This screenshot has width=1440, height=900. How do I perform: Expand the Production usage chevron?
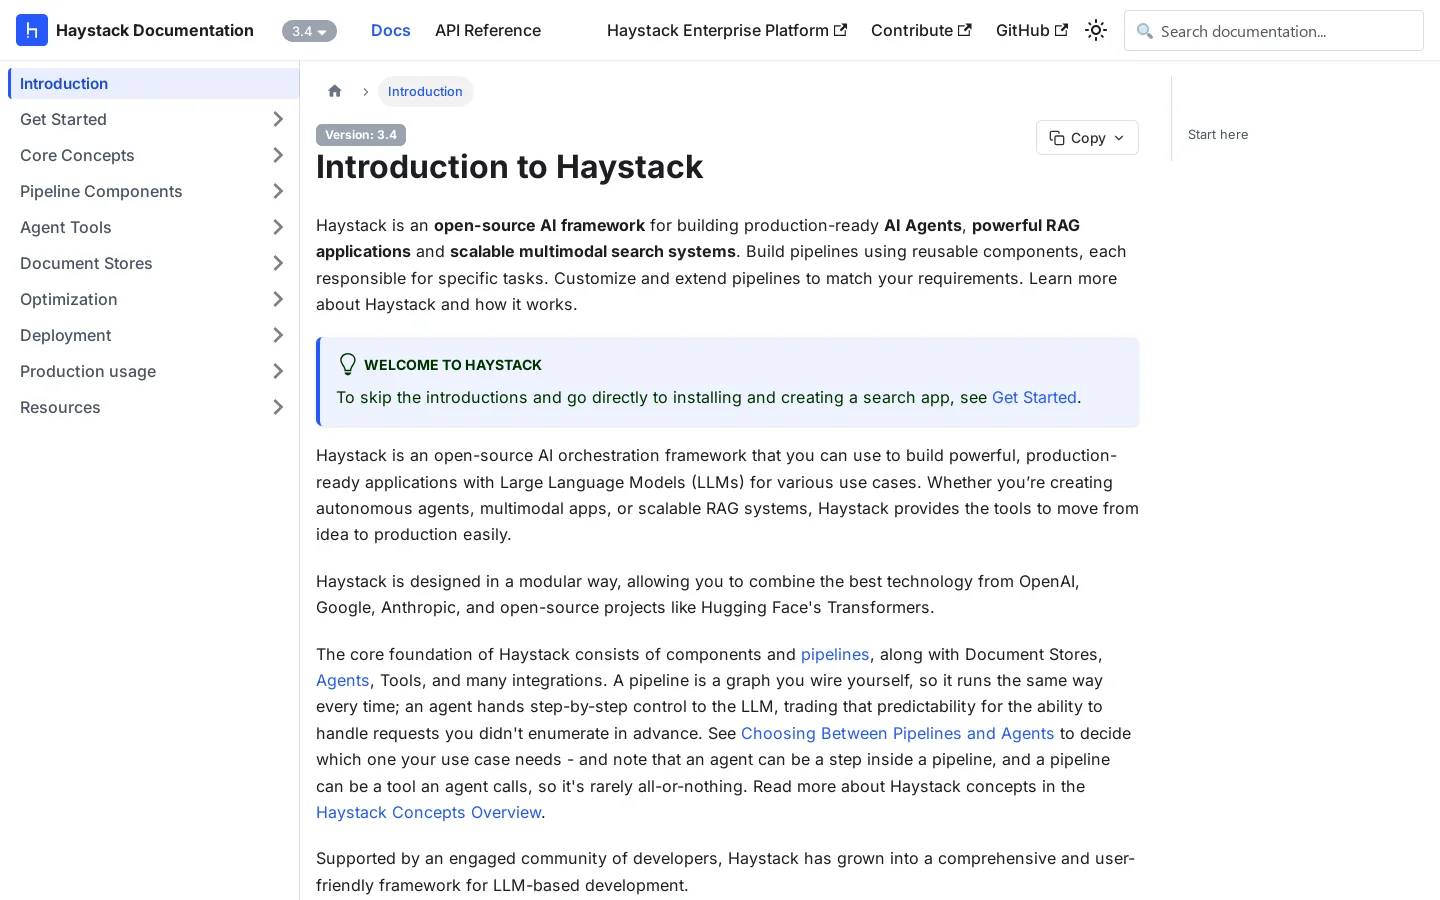[278, 371]
